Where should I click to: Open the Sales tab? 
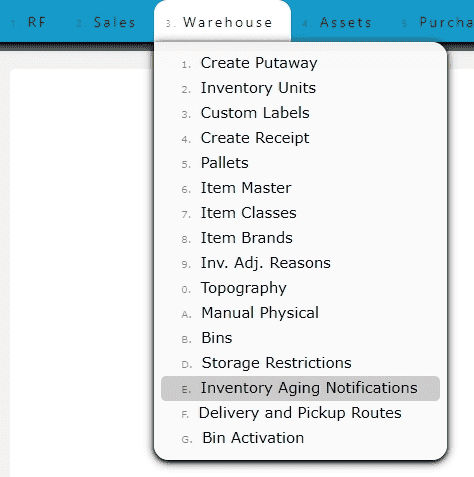point(106,22)
